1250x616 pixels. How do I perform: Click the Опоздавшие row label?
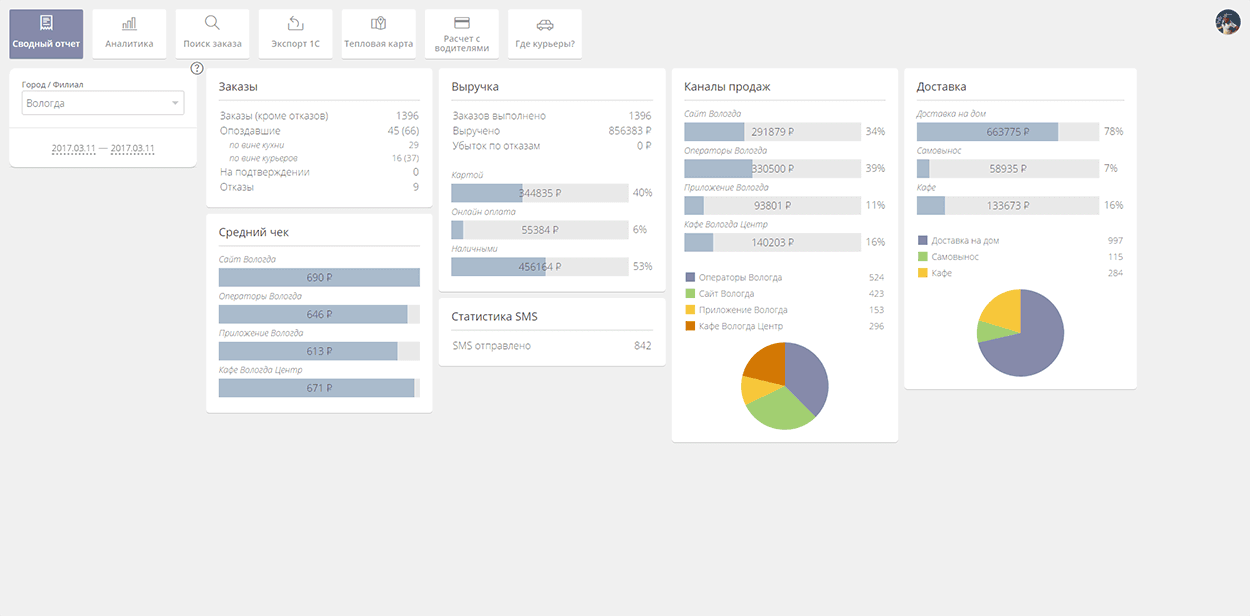pyautogui.click(x=250, y=131)
